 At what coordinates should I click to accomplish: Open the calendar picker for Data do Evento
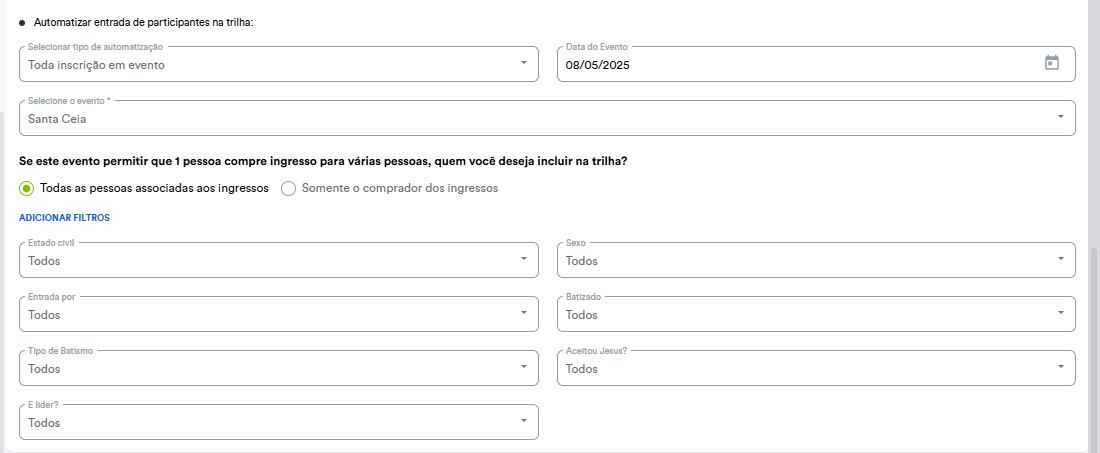pos(1052,62)
